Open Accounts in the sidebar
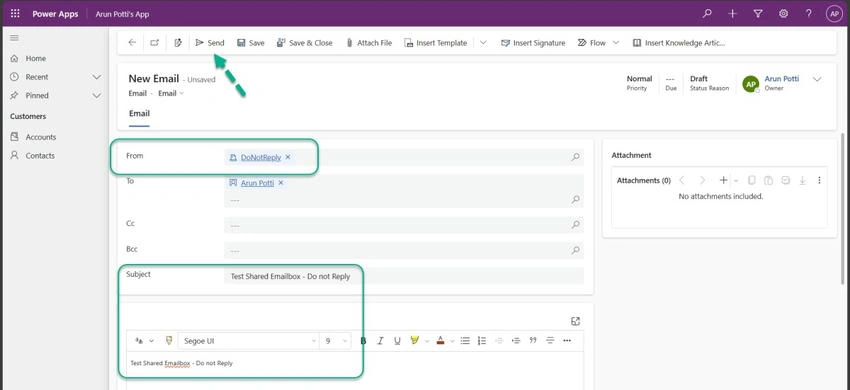 pos(41,137)
